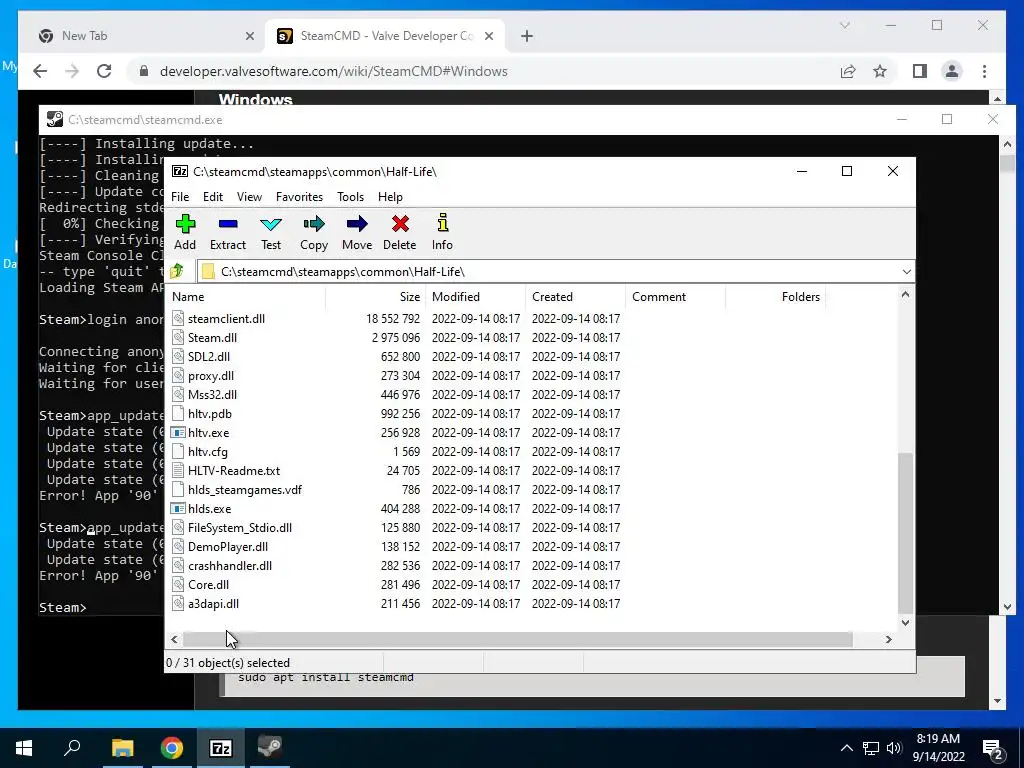Image resolution: width=1024 pixels, height=768 pixels.
Task: Sort files by Modified column
Action: [475, 296]
